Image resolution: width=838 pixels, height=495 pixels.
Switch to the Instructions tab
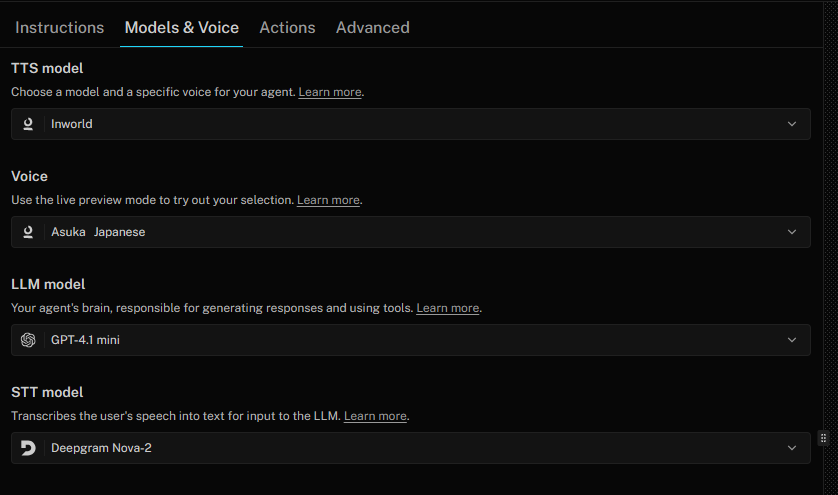click(x=59, y=28)
